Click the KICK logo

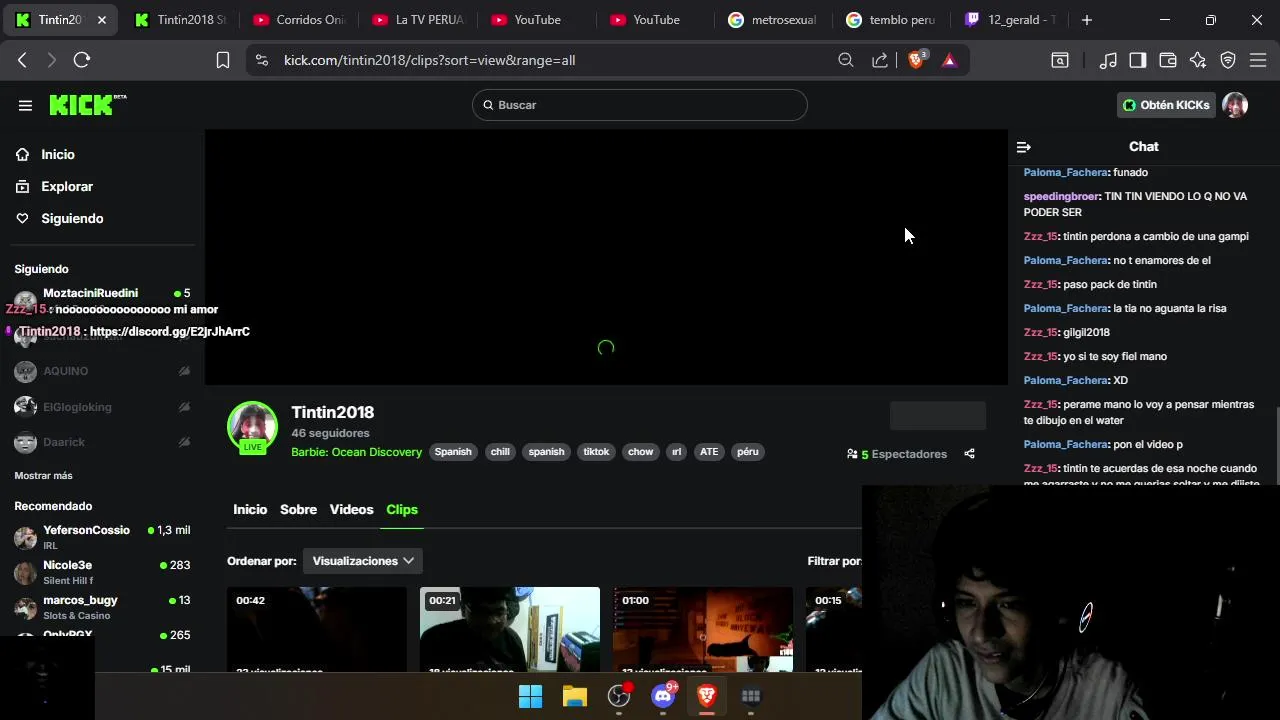pyautogui.click(x=87, y=105)
